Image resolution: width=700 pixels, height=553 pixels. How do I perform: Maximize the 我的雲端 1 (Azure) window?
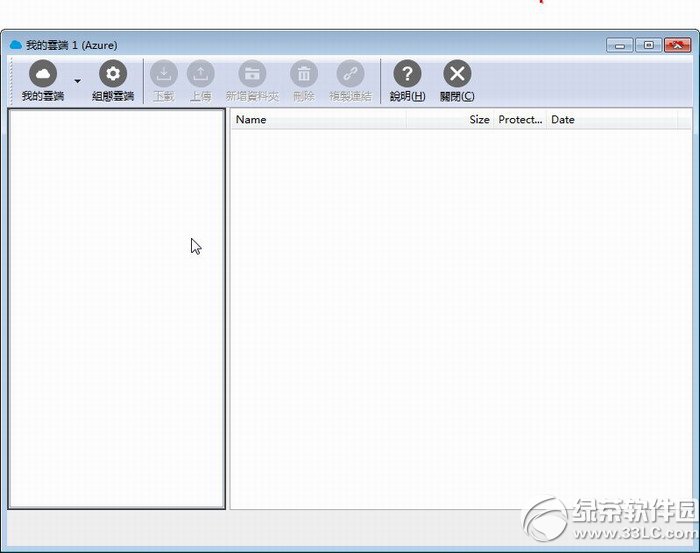pyautogui.click(x=649, y=45)
